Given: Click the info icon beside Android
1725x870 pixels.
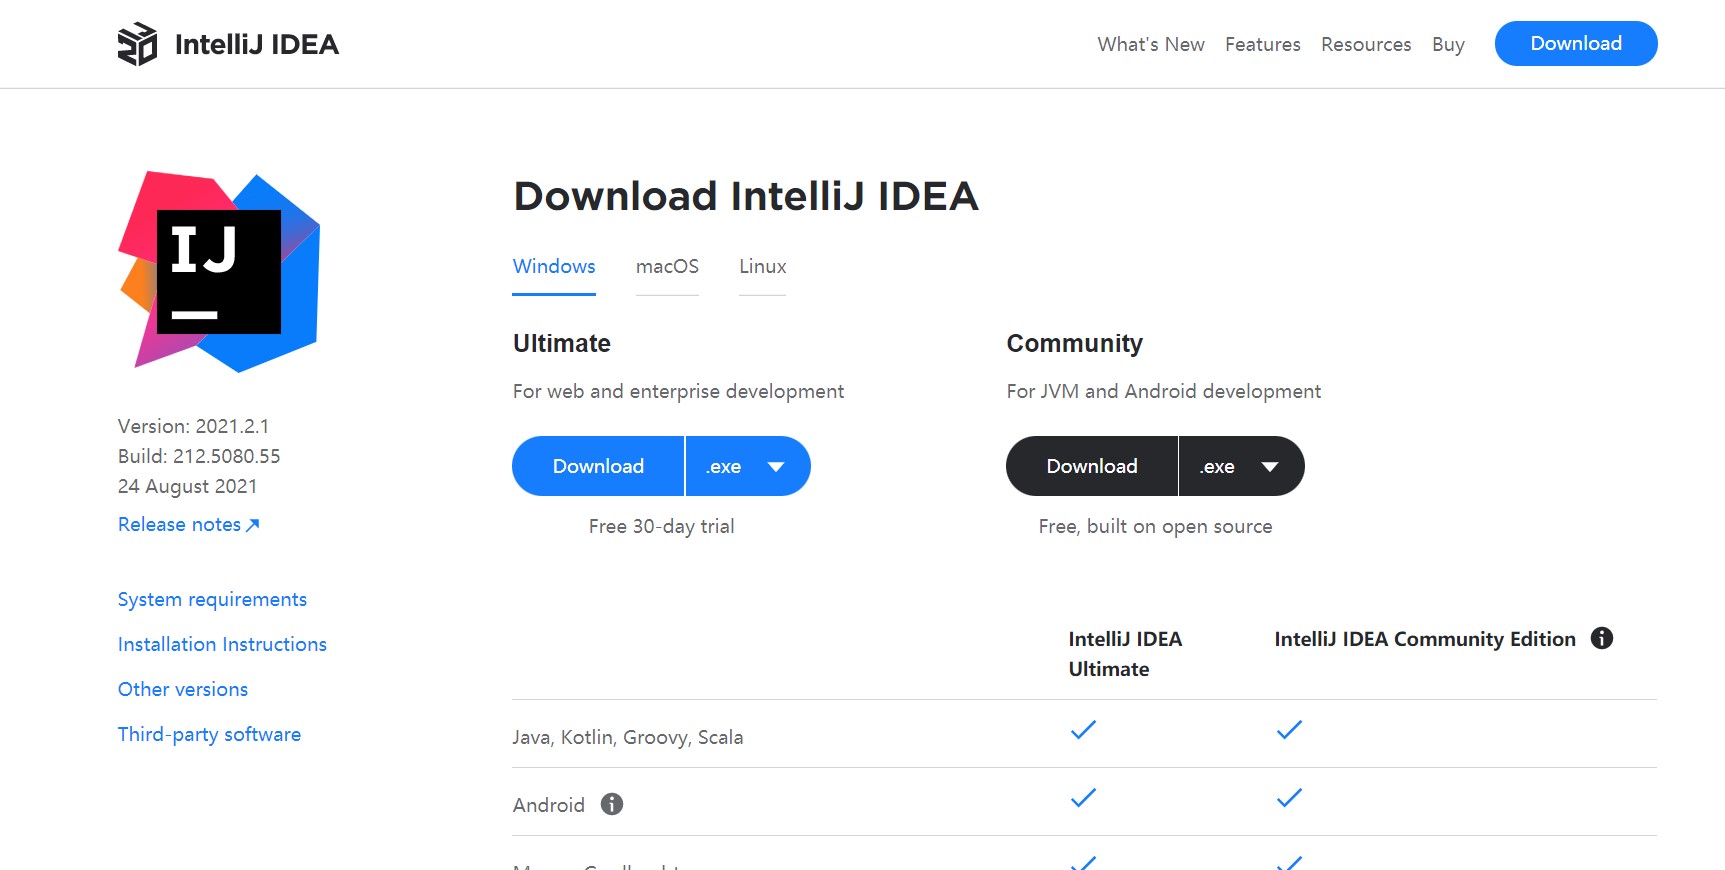Looking at the screenshot, I should pyautogui.click(x=612, y=804).
